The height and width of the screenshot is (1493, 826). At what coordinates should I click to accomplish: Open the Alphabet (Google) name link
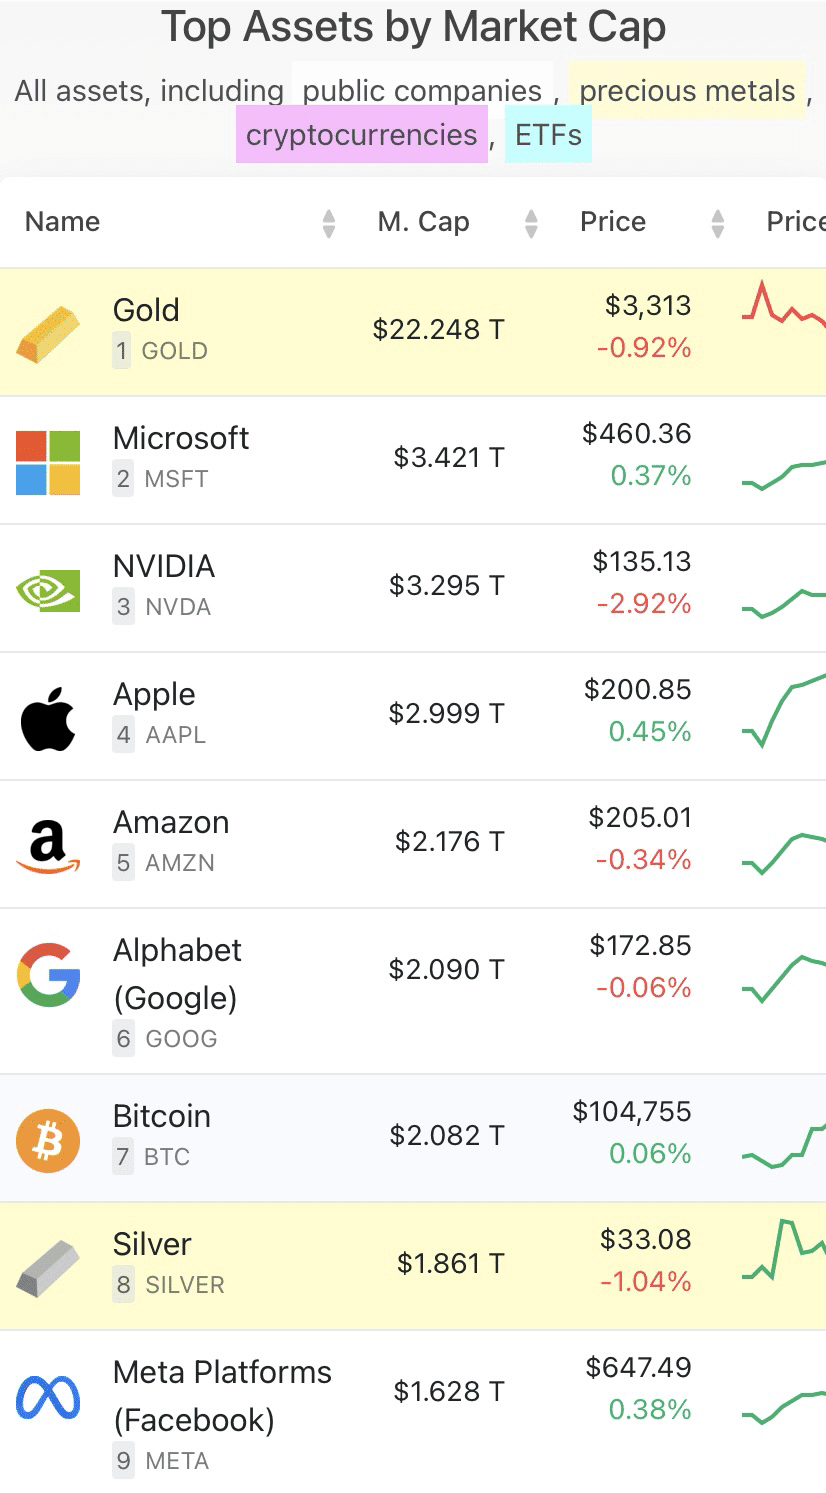click(177, 973)
